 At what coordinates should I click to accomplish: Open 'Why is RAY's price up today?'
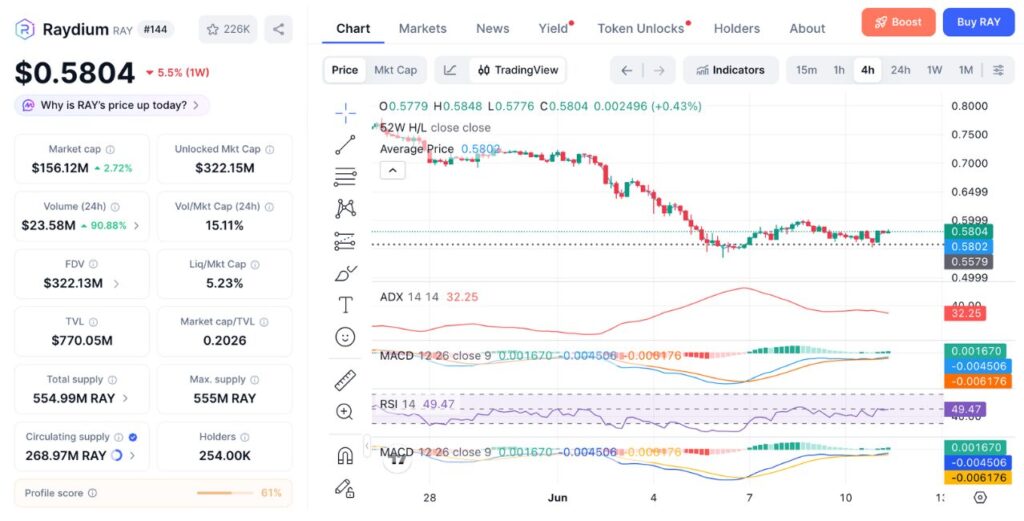point(112,105)
